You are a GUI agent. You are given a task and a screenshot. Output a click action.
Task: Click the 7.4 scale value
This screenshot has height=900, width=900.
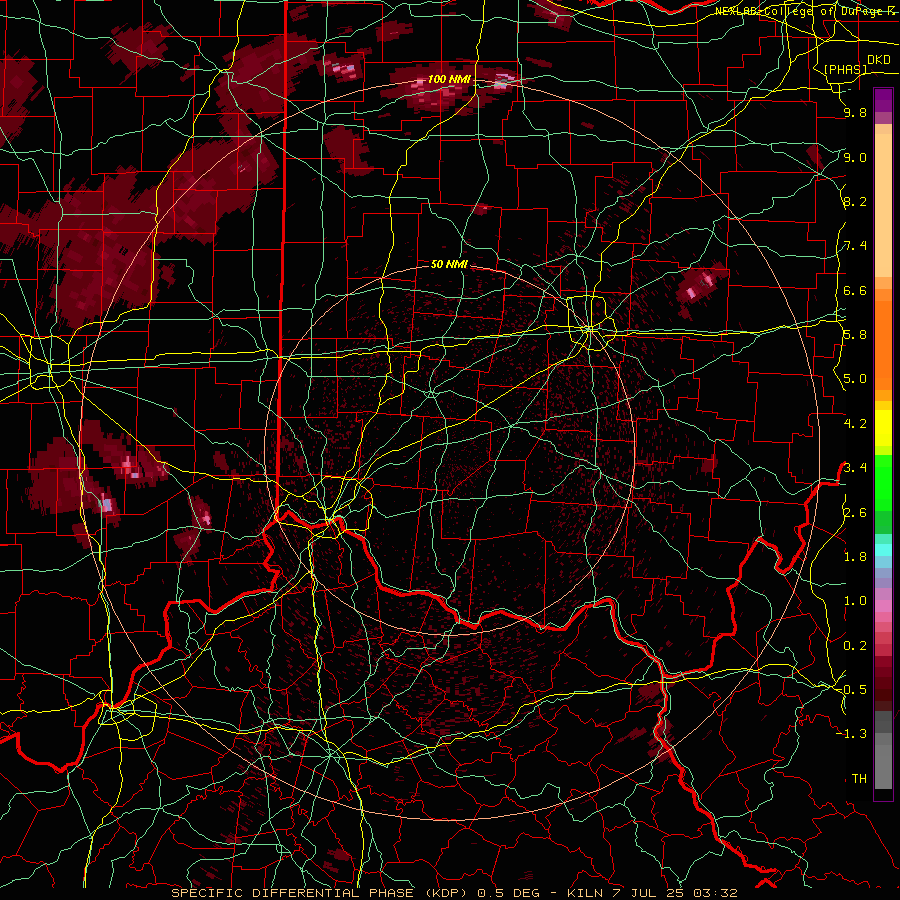pyautogui.click(x=855, y=246)
